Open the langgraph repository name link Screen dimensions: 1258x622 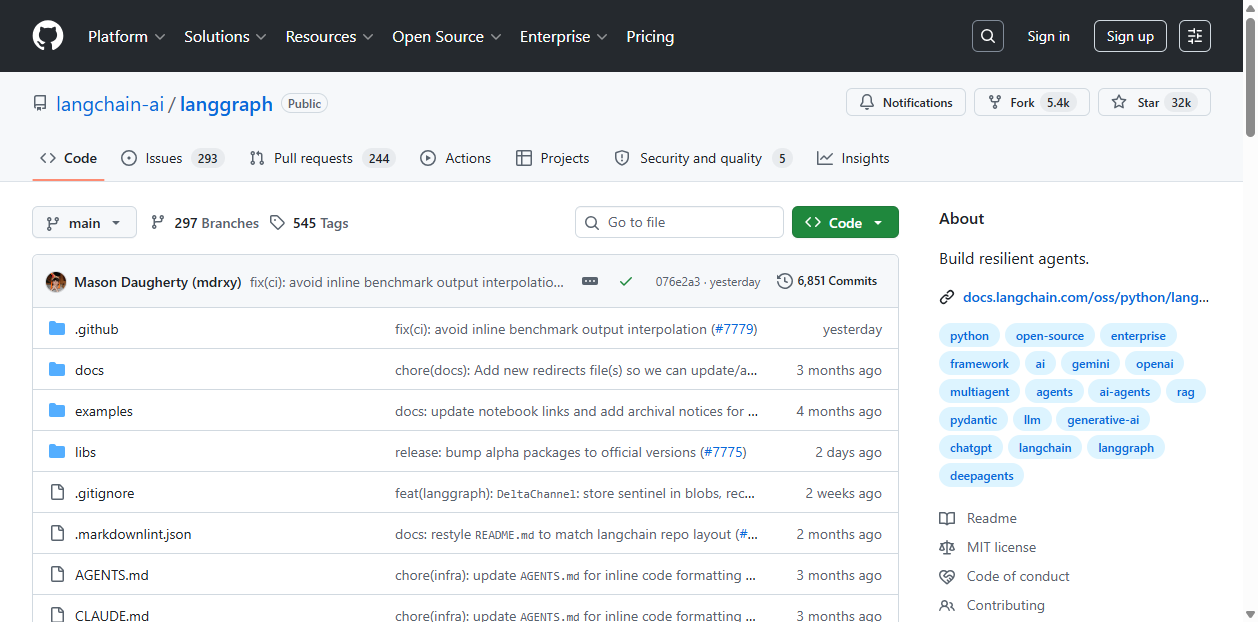(x=226, y=104)
